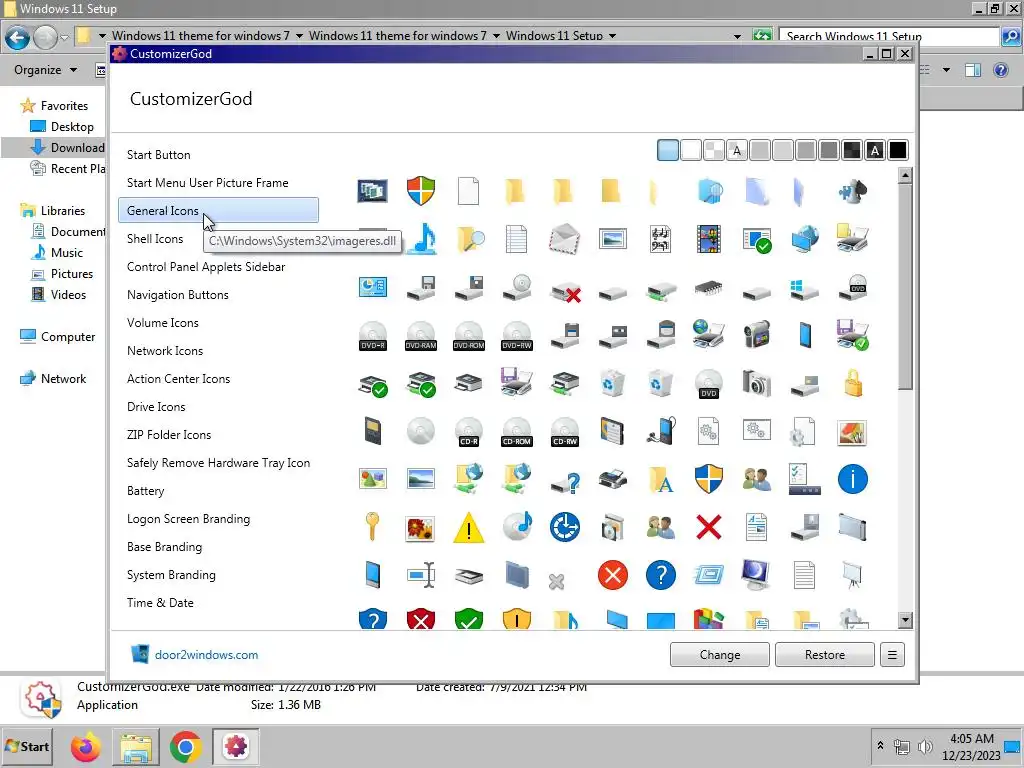Open the hamburger options menu button
Screen dimensions: 1024x768
click(892, 654)
